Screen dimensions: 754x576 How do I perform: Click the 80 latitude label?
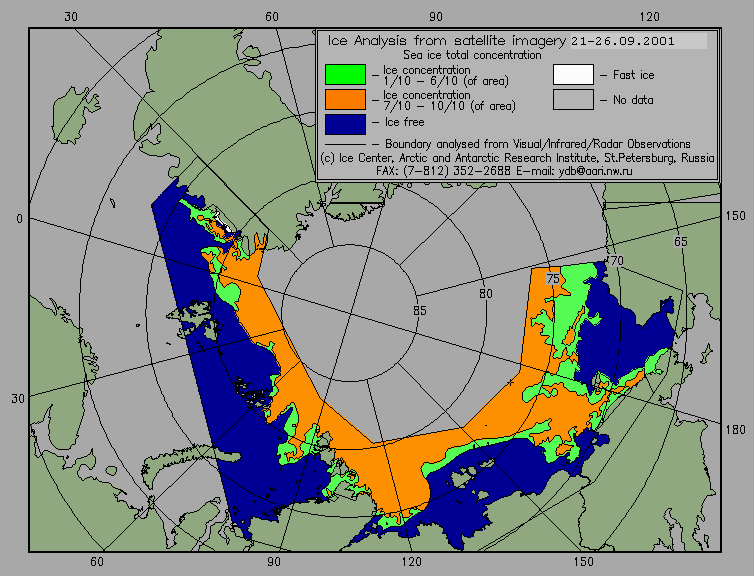(486, 294)
